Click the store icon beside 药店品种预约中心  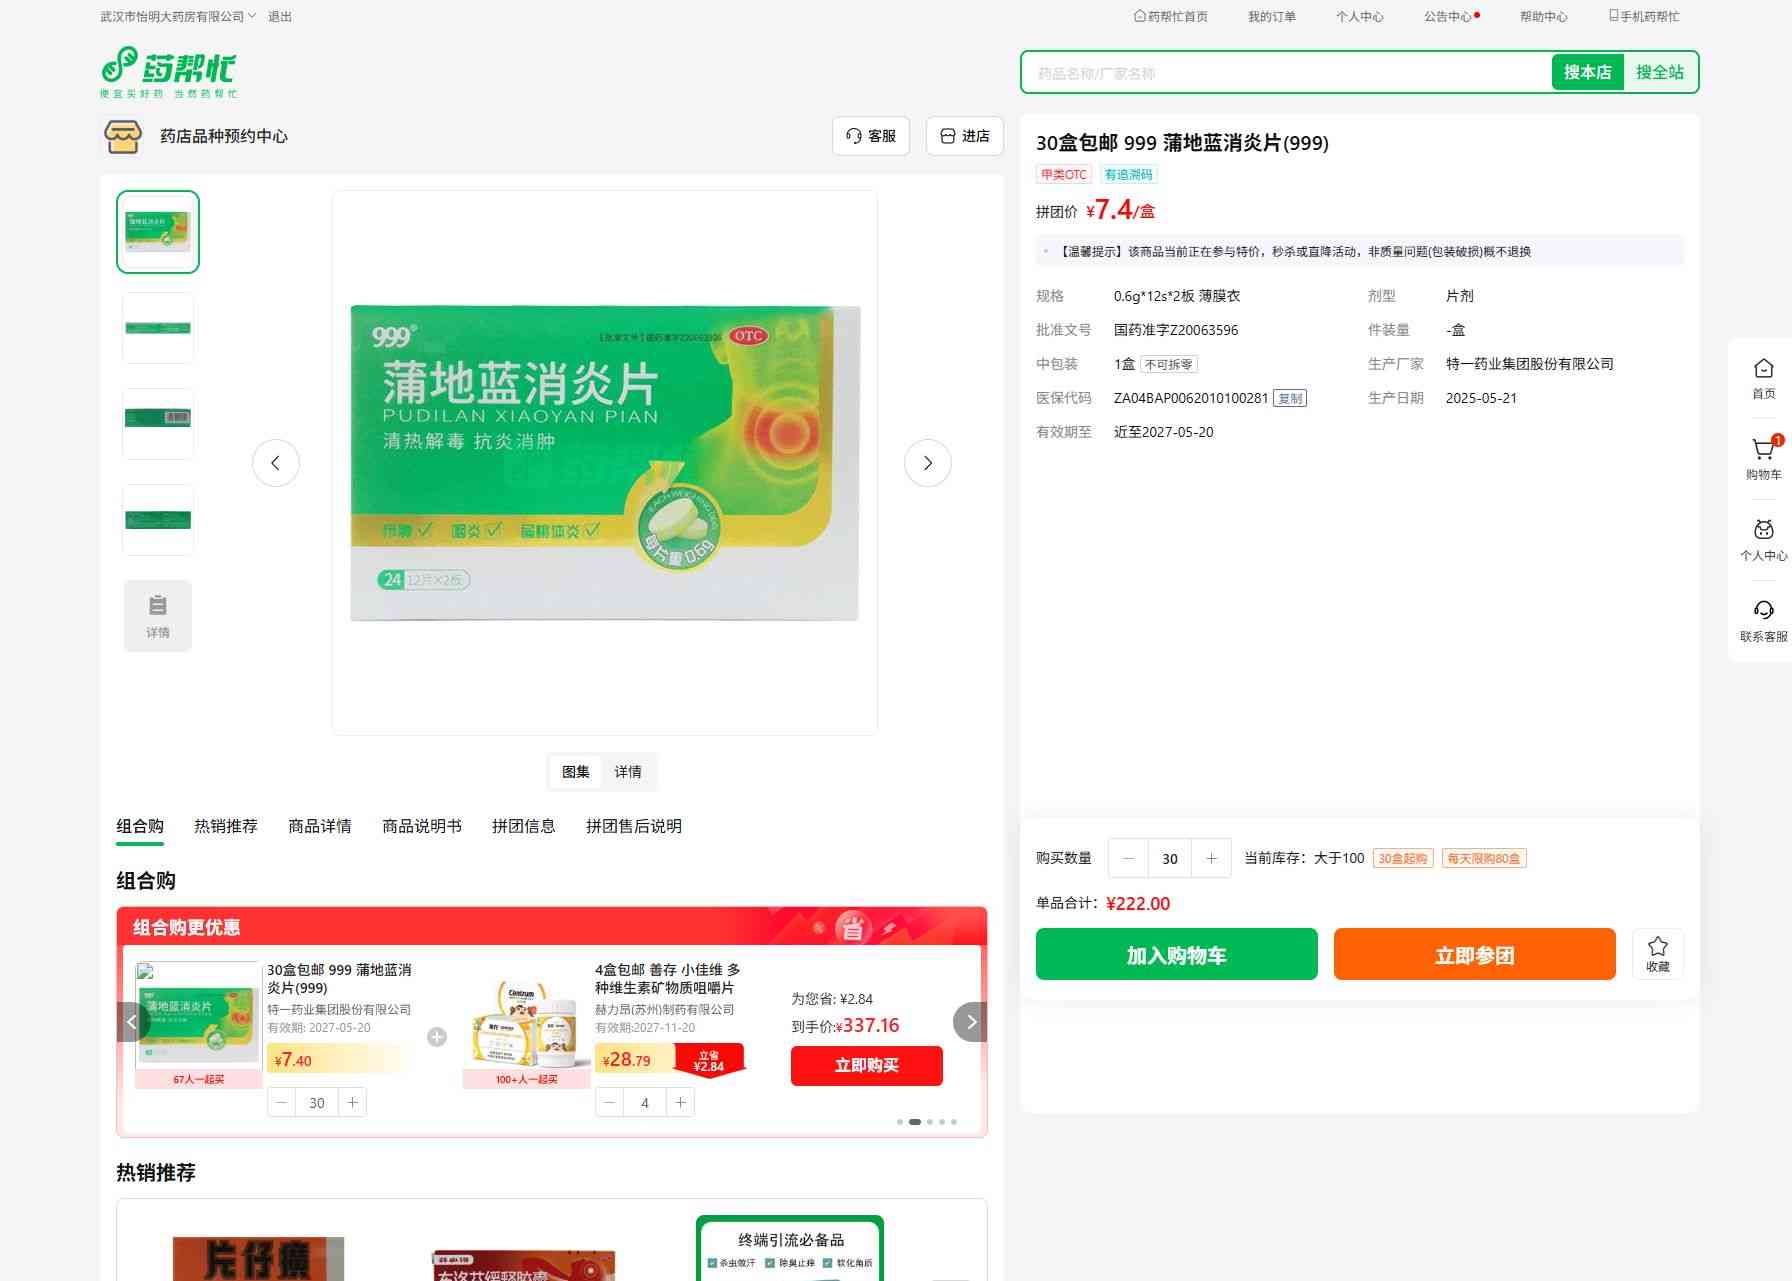(123, 136)
